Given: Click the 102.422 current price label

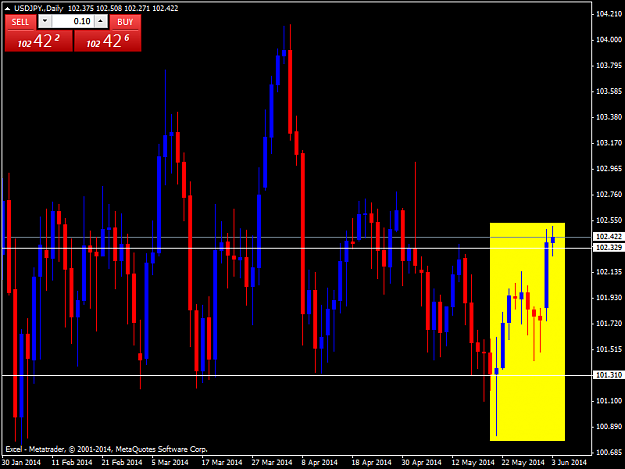Looking at the screenshot, I should click(608, 237).
